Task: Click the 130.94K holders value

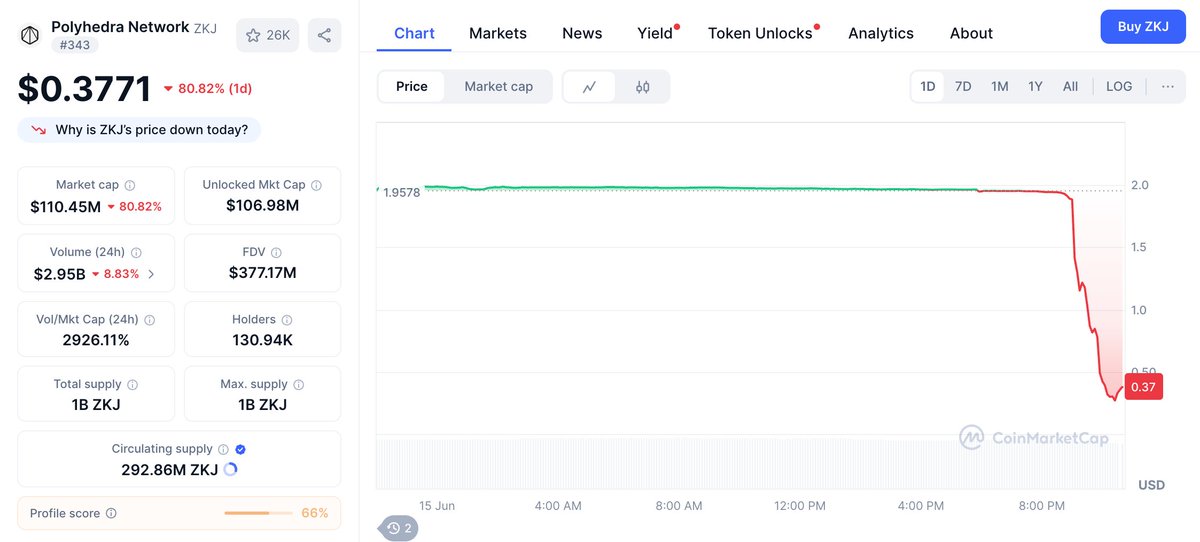Action: coord(263,340)
